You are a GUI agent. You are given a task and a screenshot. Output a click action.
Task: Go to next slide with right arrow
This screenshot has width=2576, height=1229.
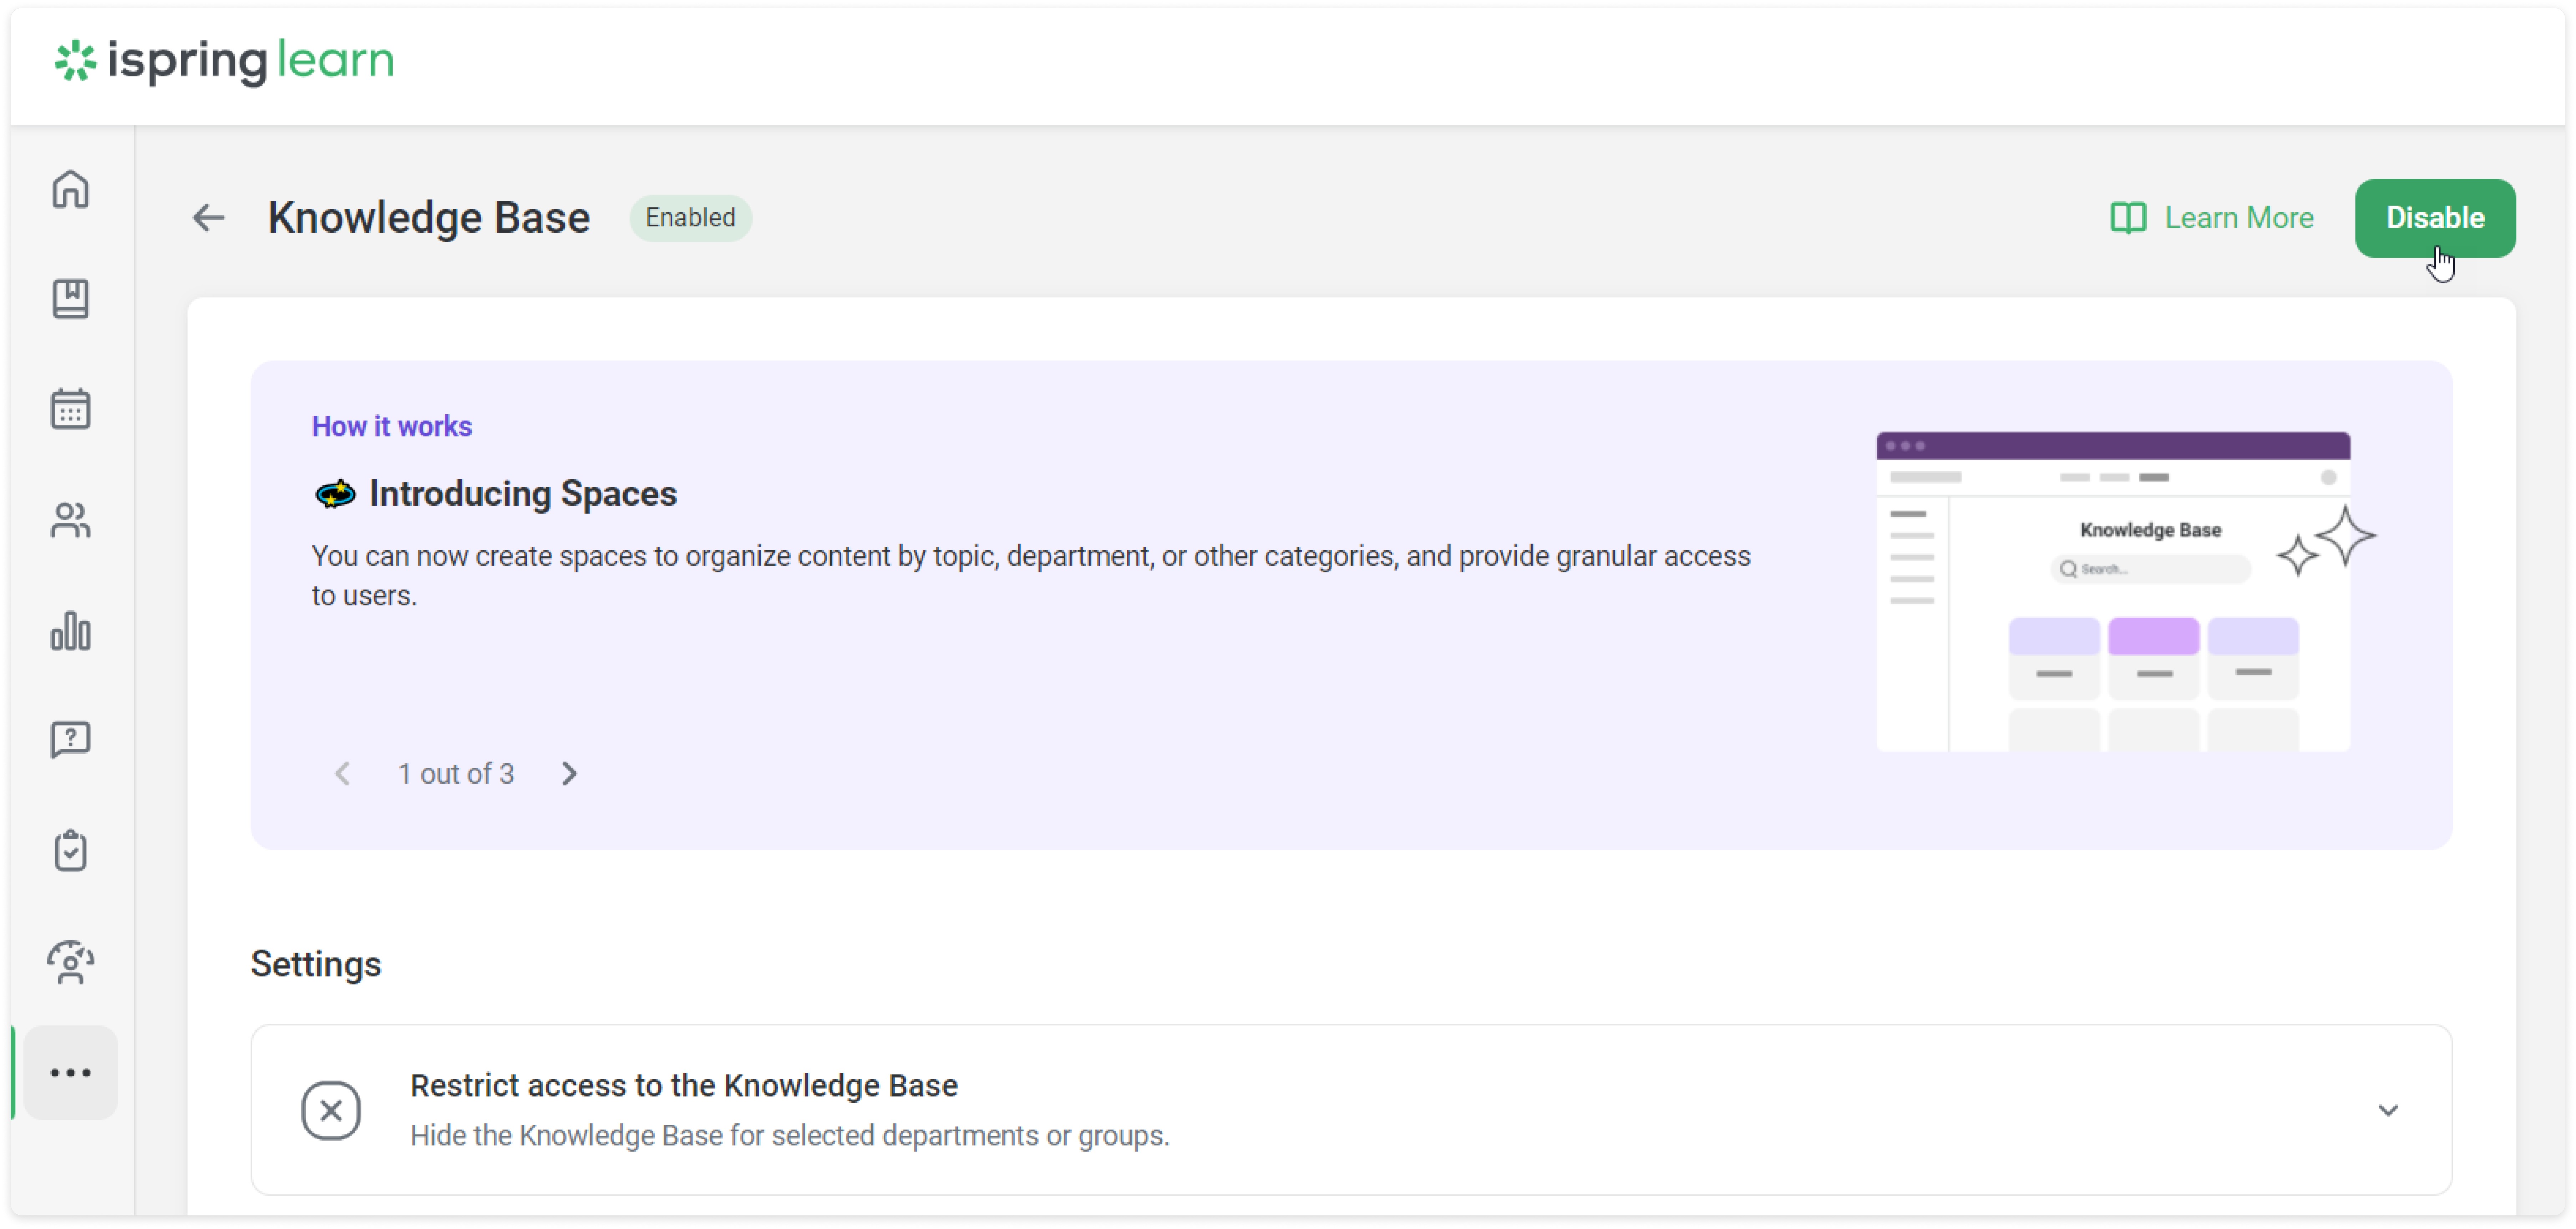(570, 773)
